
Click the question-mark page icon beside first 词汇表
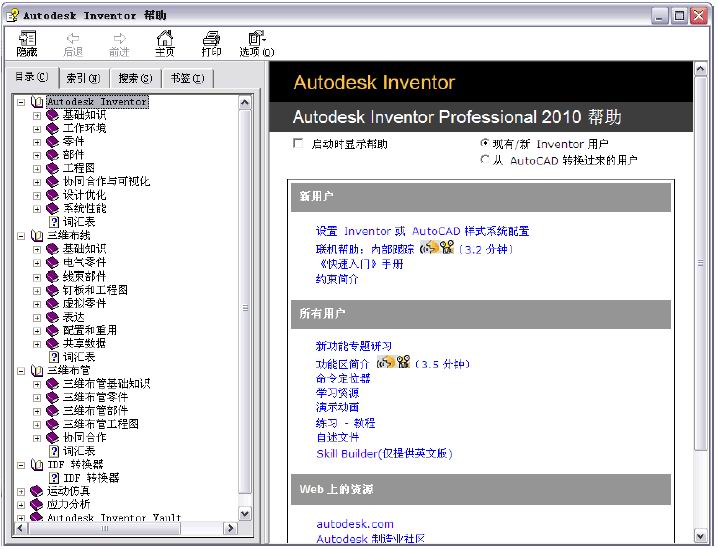coord(54,222)
